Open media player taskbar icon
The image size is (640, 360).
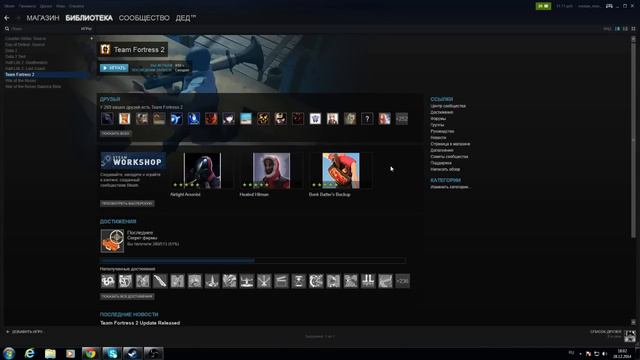pos(71,353)
